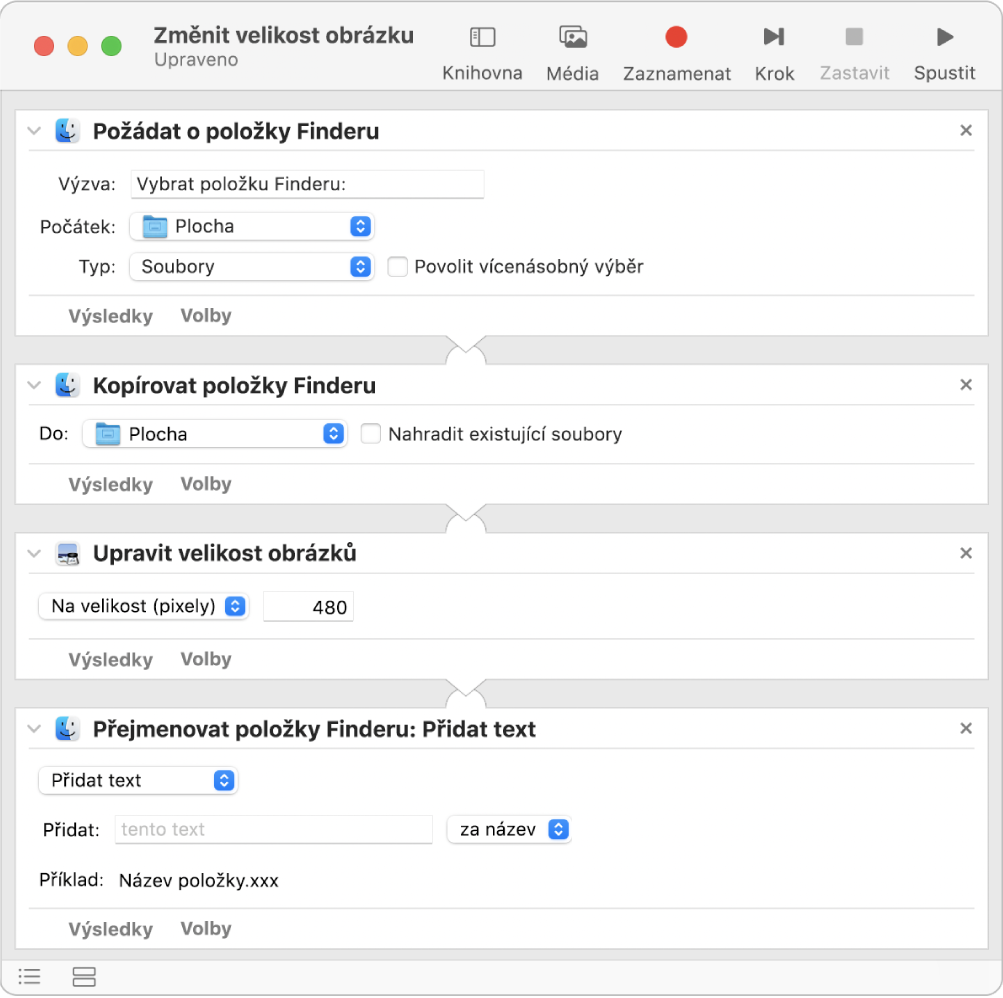Toggle Nahradit existující soubory checkbox
Screen dimensions: 1003x998
371,434
